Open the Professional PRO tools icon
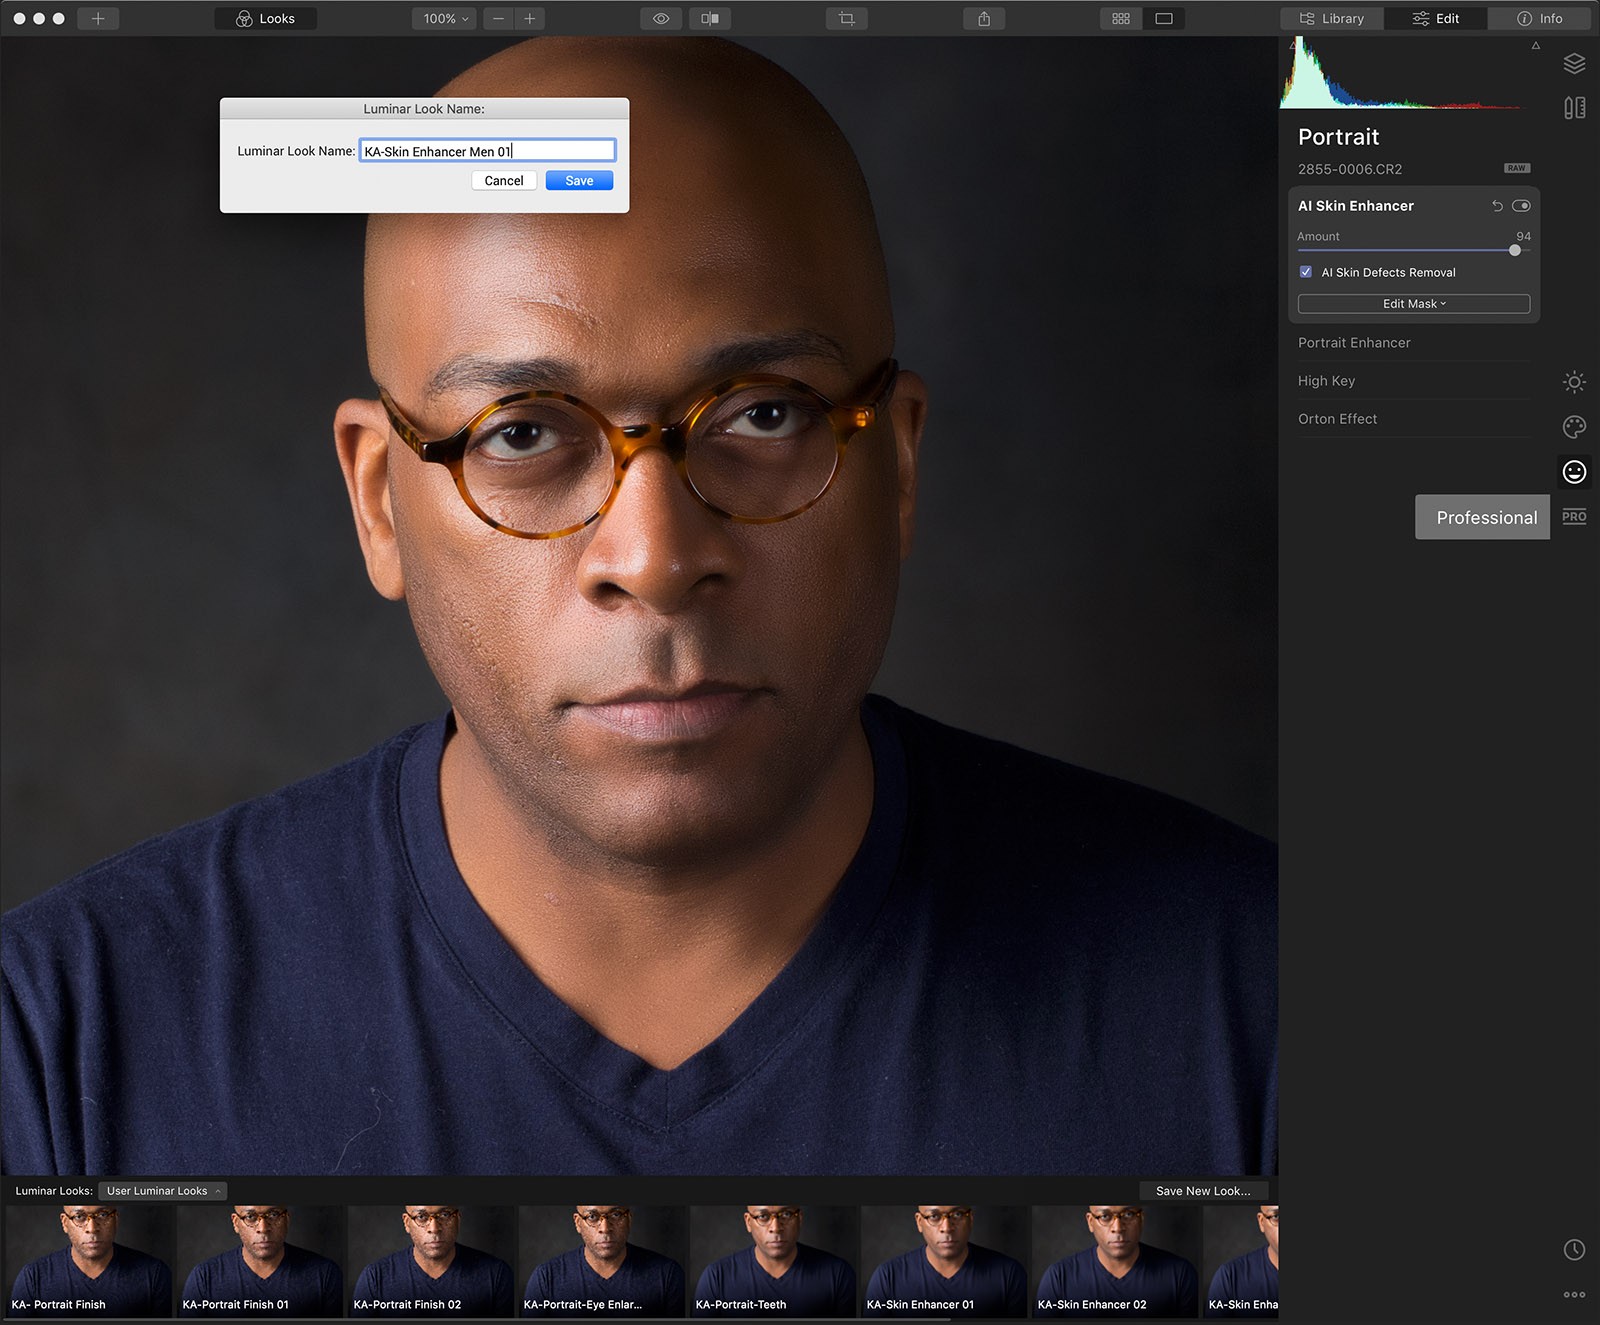1600x1325 pixels. pos(1574,517)
